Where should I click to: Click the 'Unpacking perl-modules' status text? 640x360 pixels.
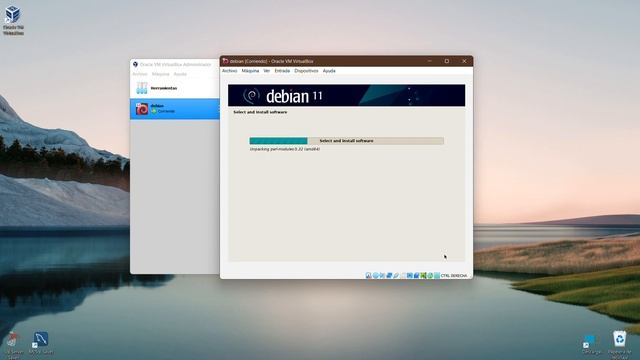(285, 149)
